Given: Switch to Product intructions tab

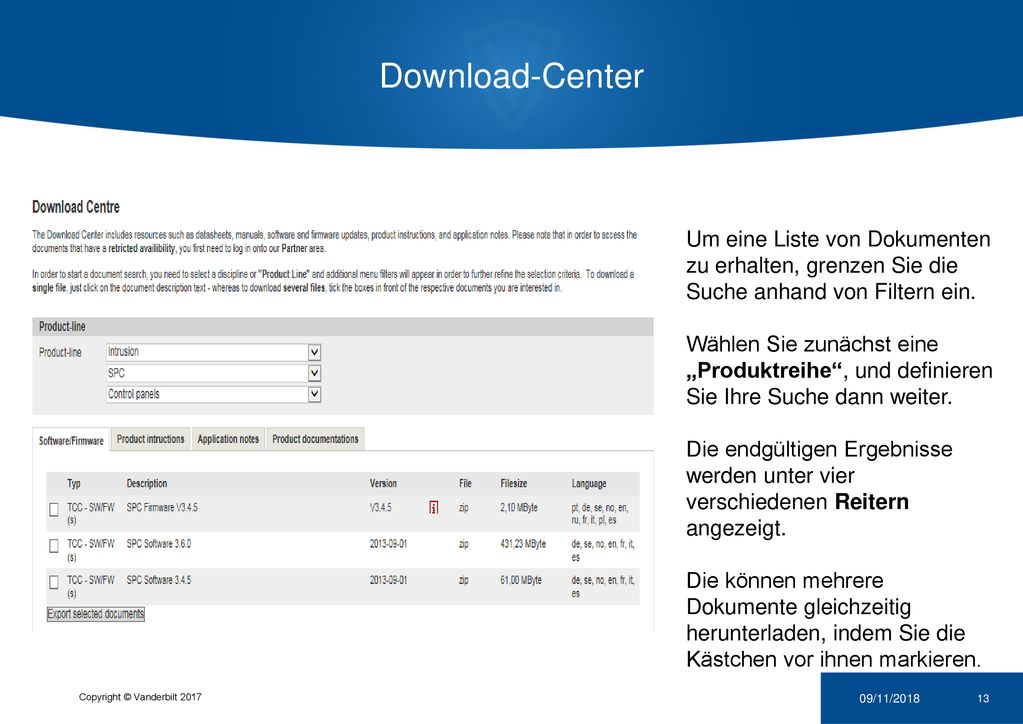Looking at the screenshot, I should (151, 439).
